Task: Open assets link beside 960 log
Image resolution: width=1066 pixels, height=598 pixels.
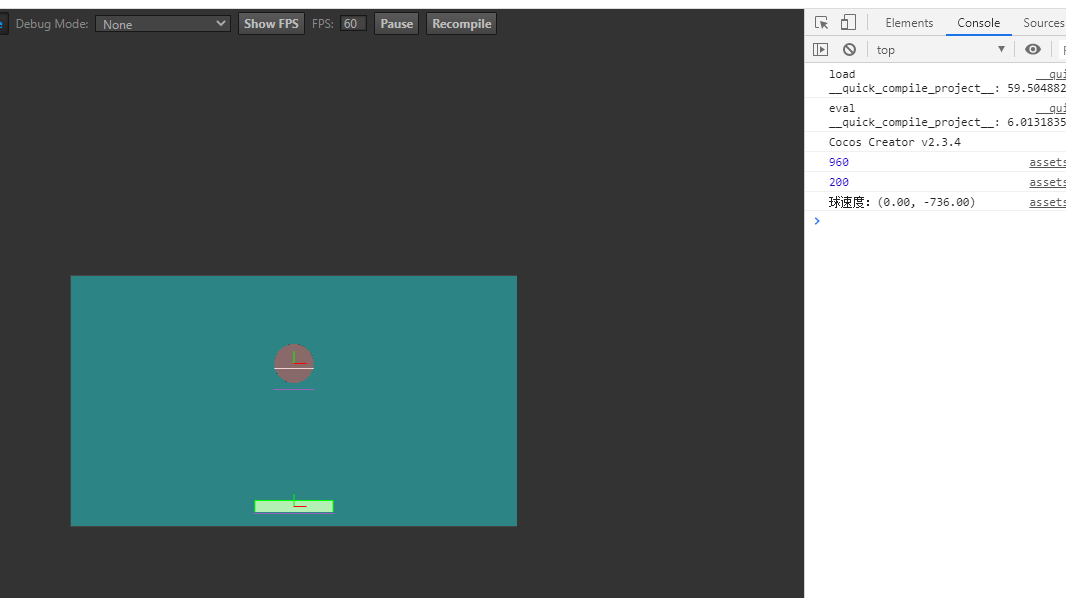Action: pyautogui.click(x=1047, y=162)
